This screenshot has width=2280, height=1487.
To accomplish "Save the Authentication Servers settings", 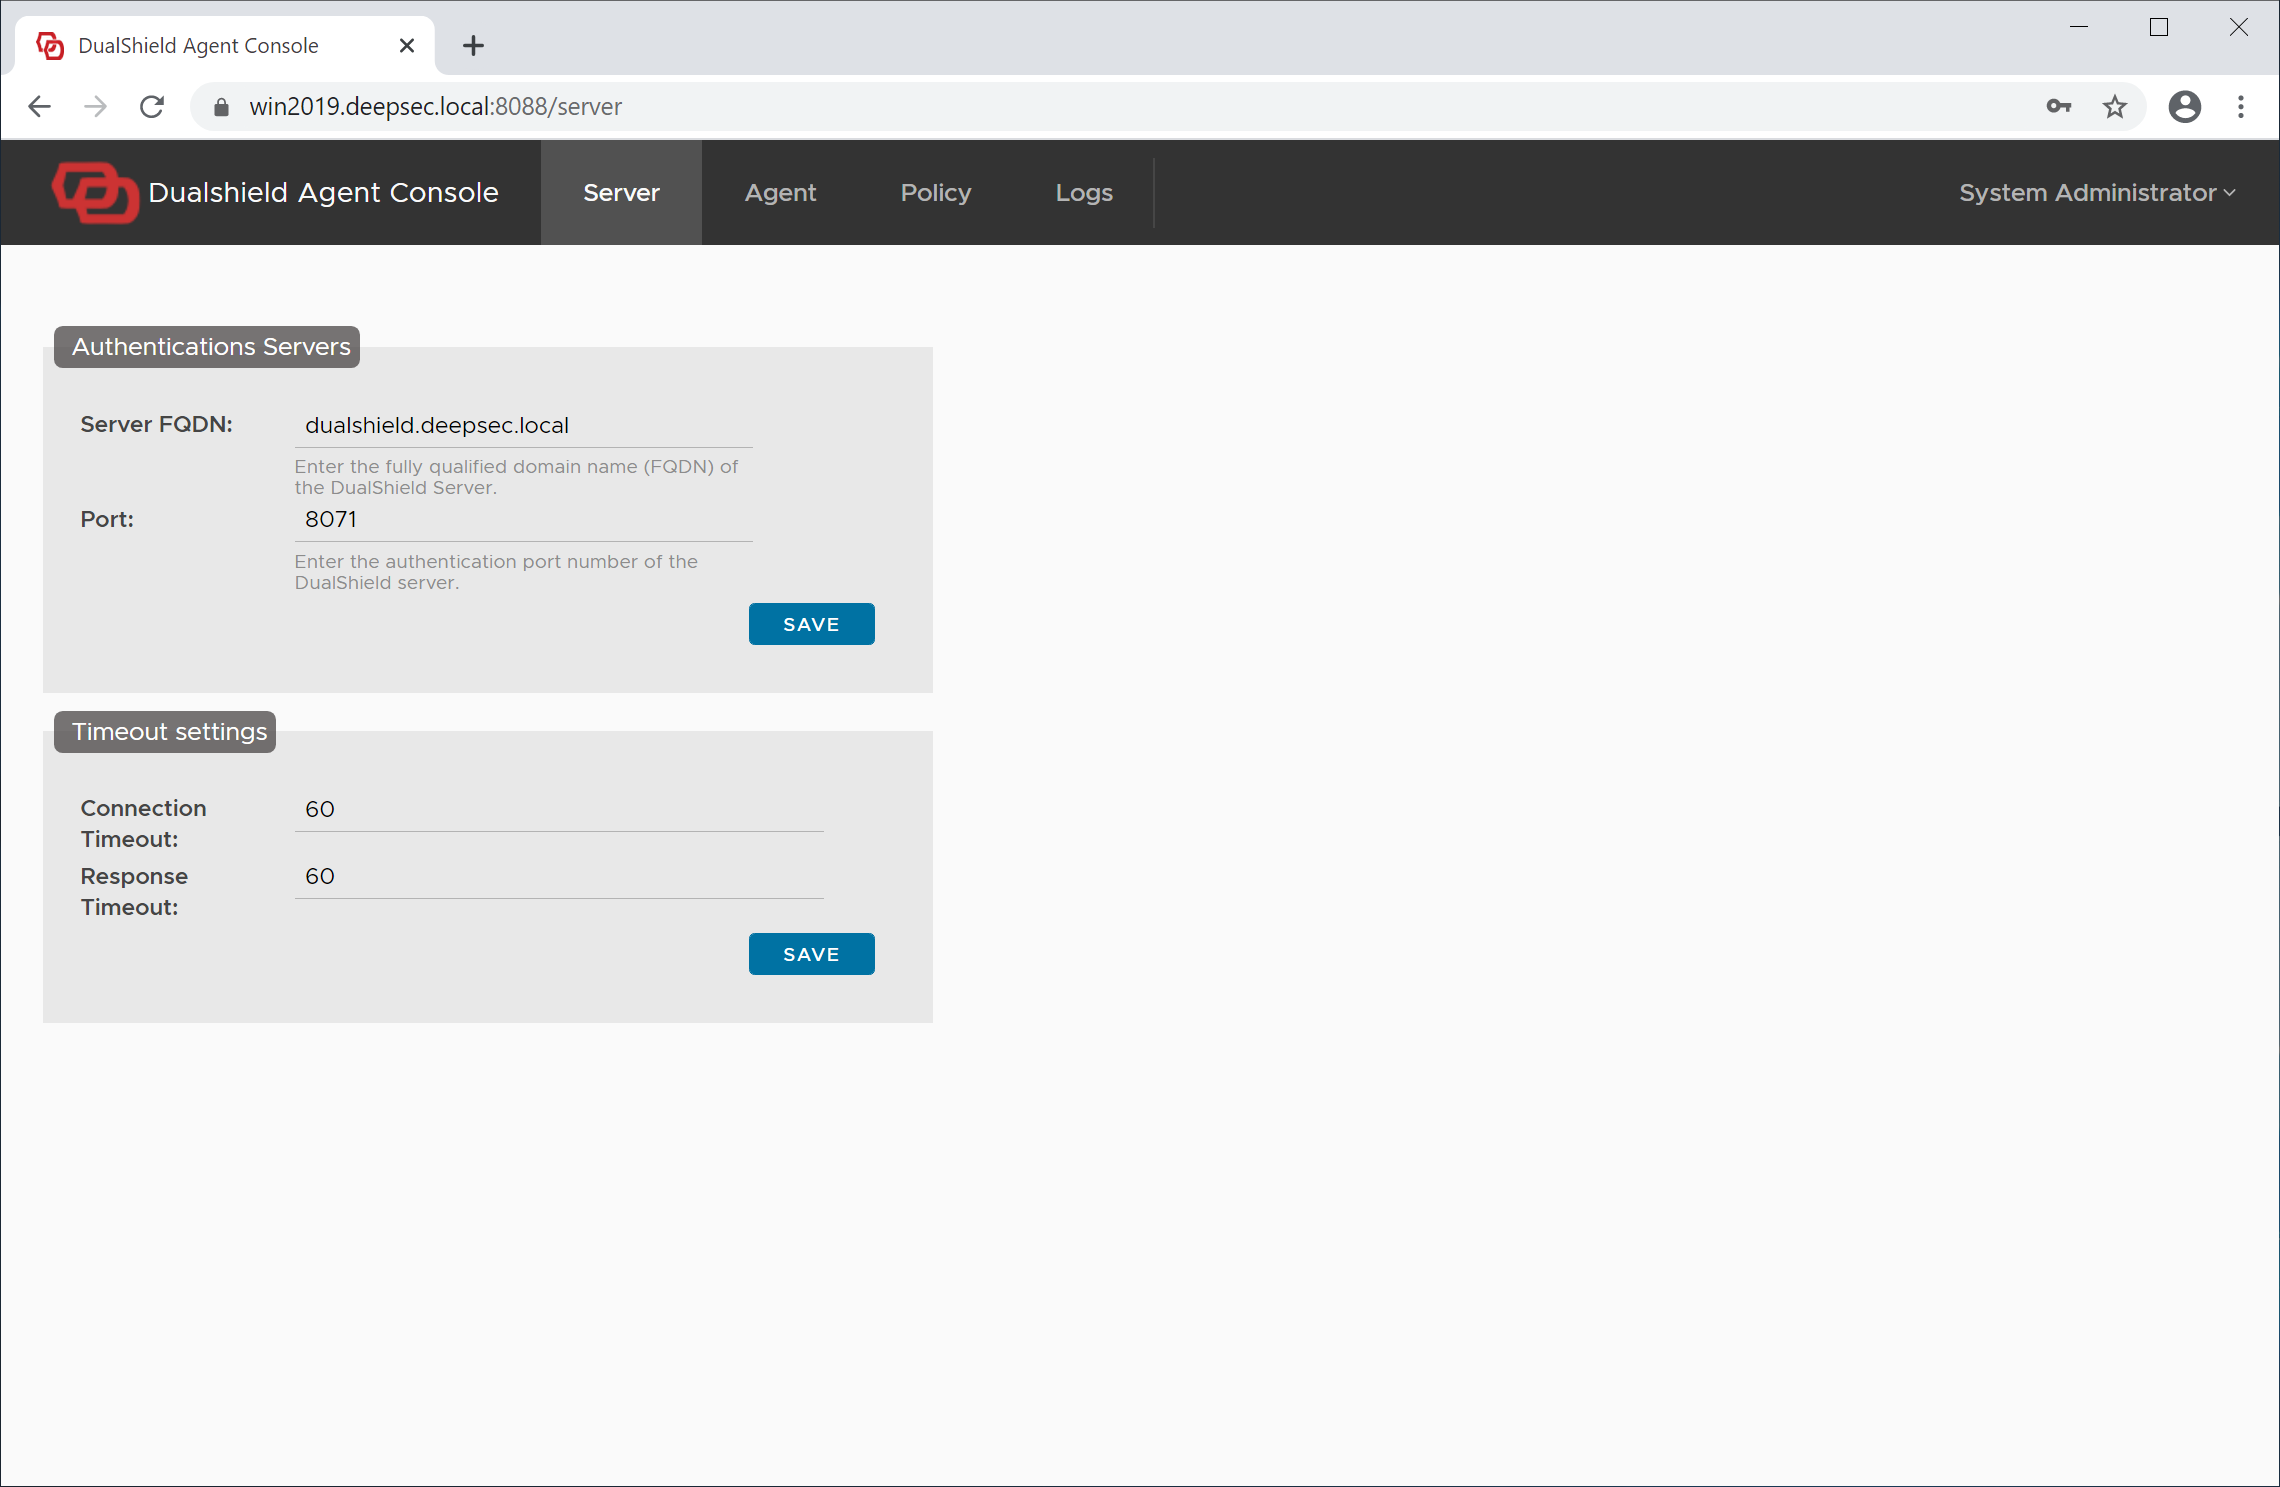I will (811, 624).
